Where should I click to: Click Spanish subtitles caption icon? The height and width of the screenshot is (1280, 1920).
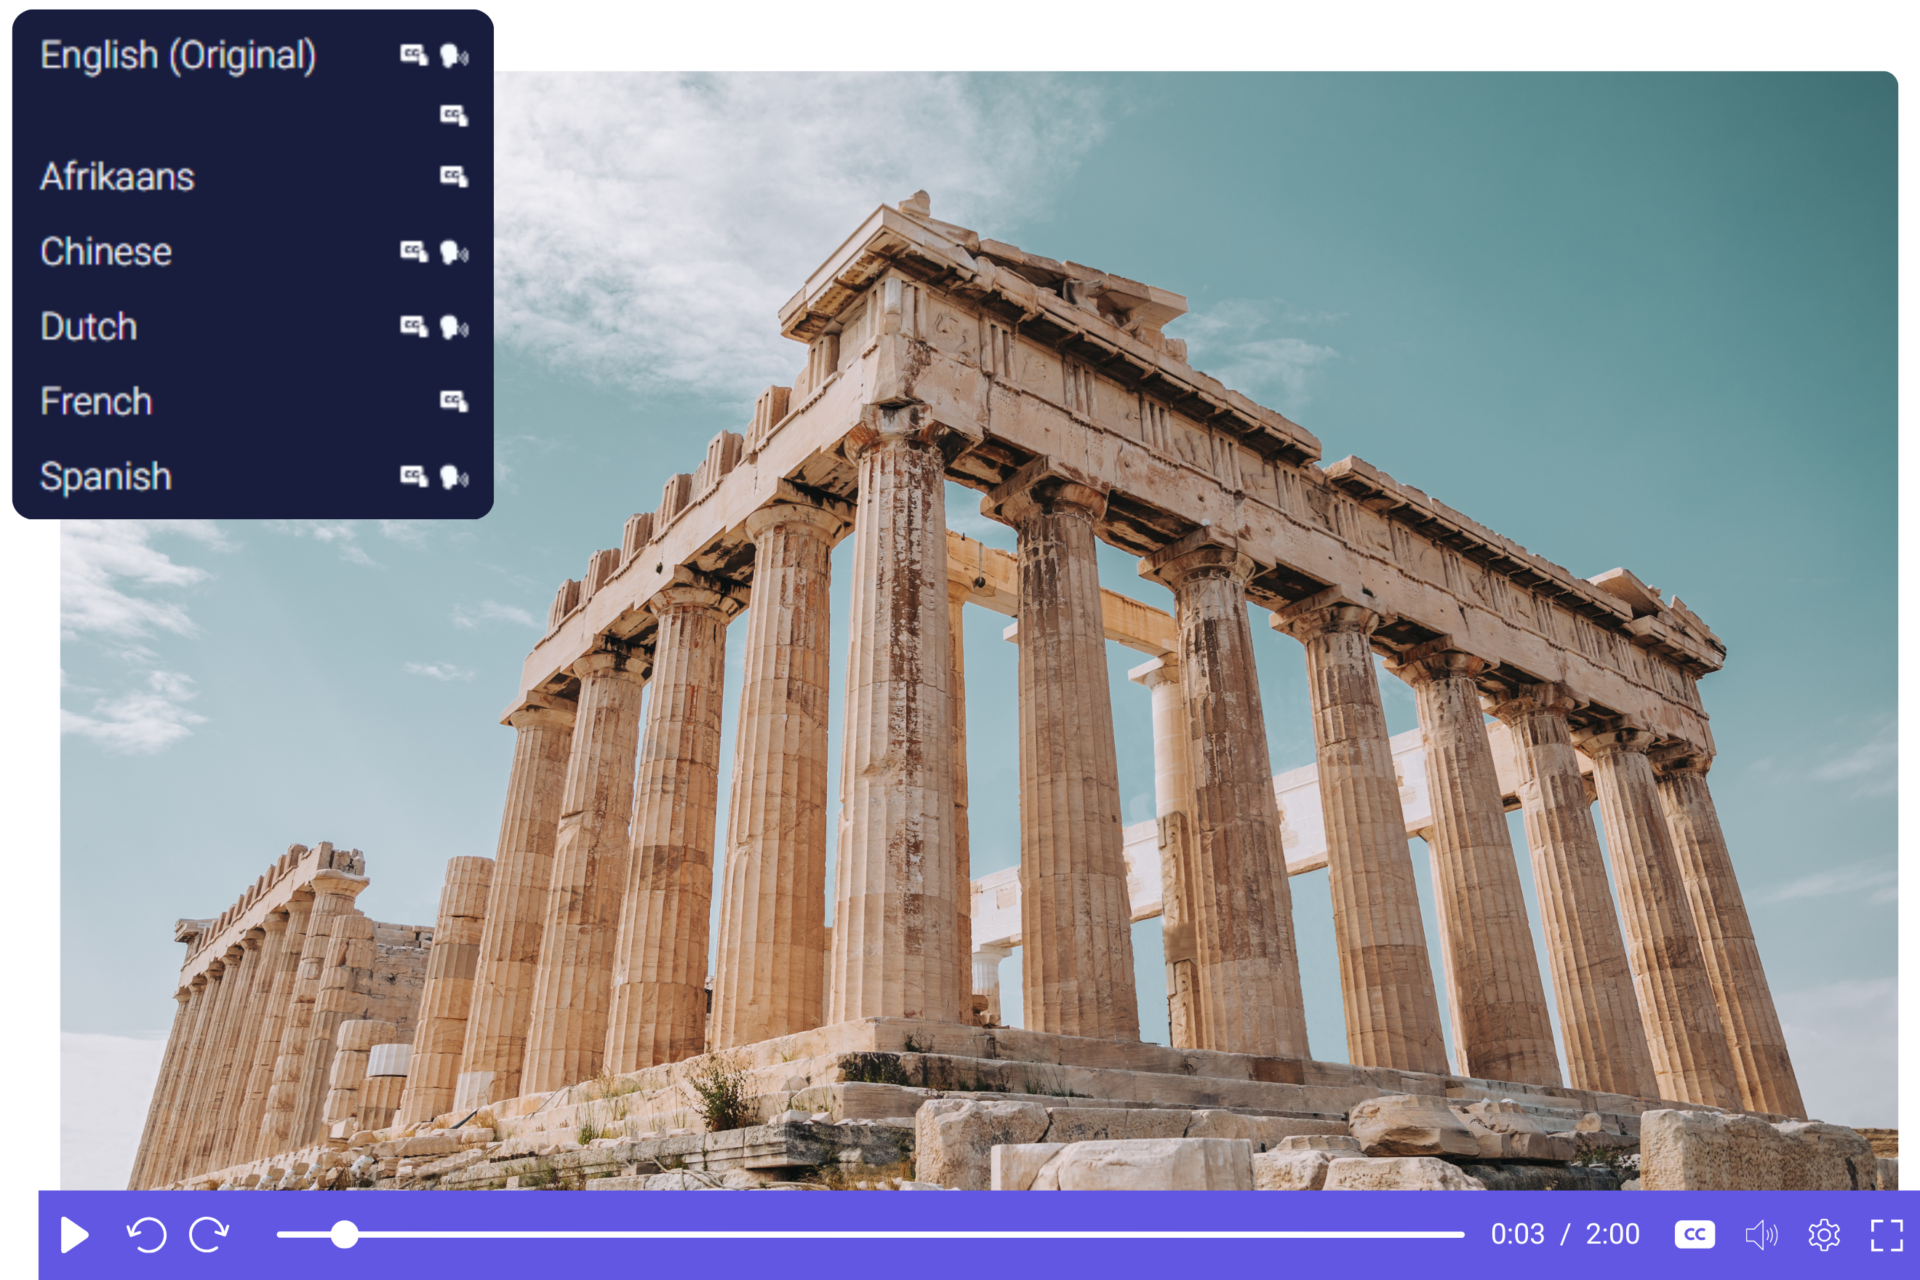pos(414,476)
